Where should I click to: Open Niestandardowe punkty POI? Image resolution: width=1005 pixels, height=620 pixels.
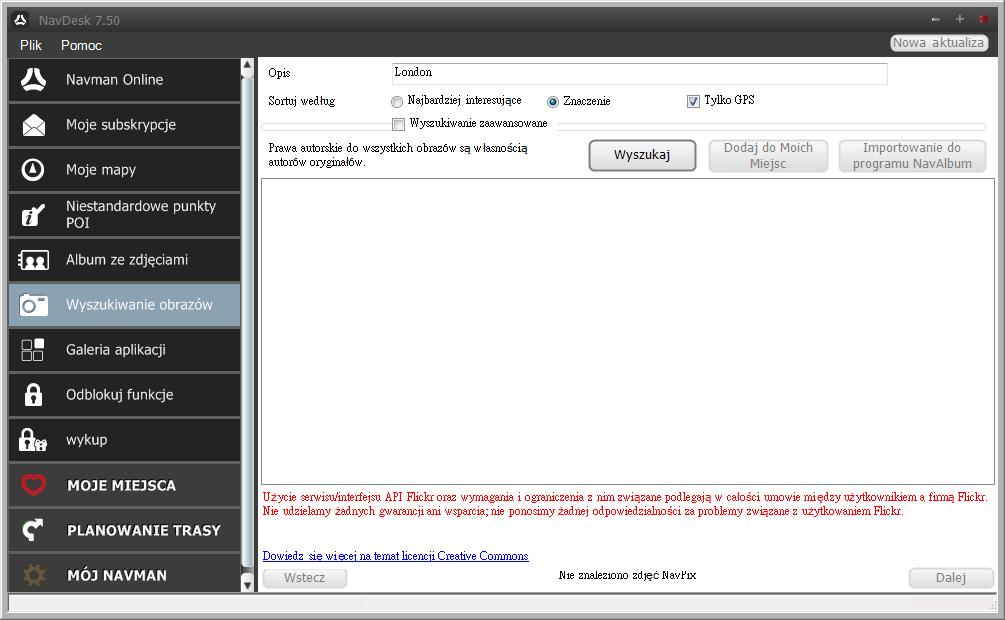[x=124, y=215]
